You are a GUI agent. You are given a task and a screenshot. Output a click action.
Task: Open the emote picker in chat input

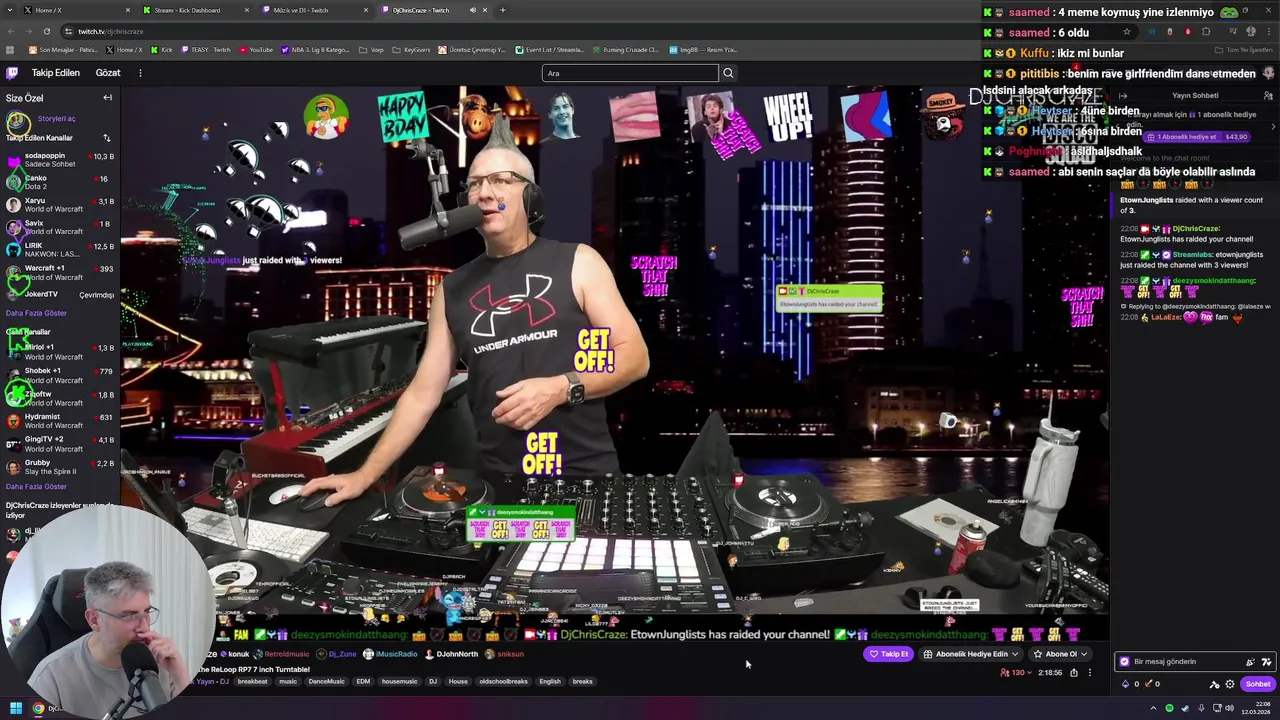click(x=1266, y=662)
